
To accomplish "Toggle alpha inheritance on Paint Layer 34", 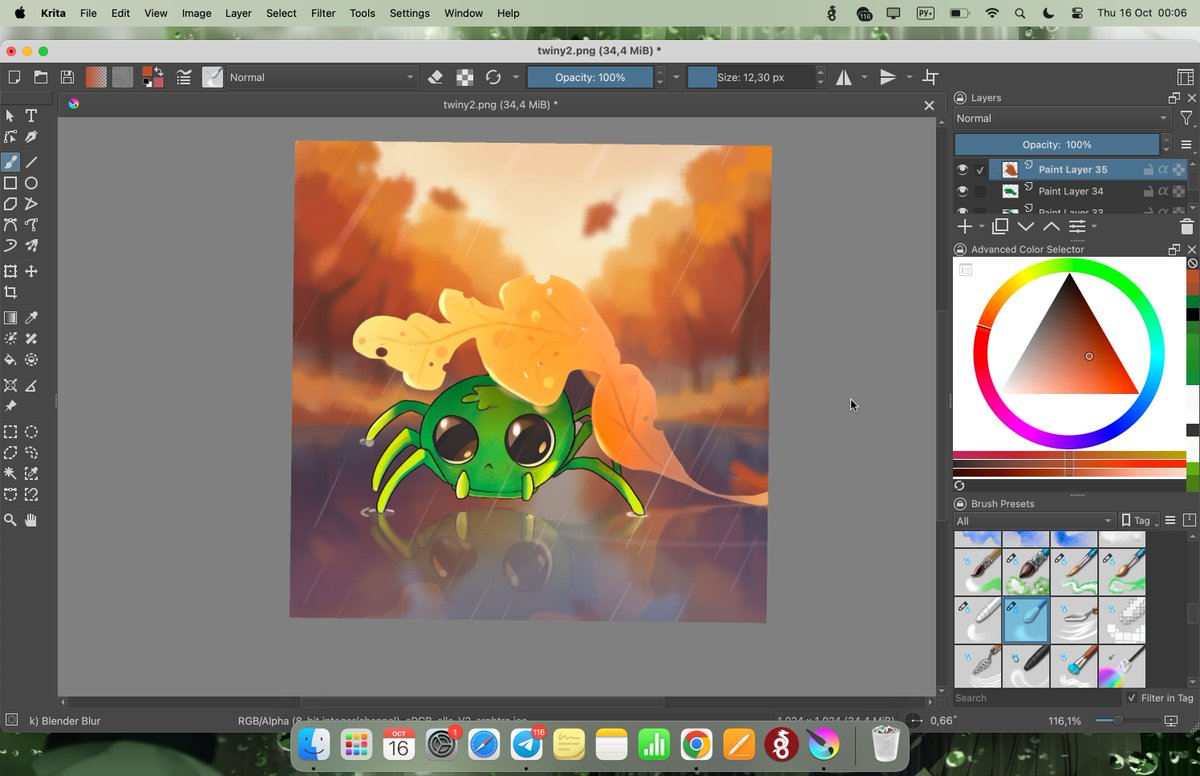I will pos(1164,191).
